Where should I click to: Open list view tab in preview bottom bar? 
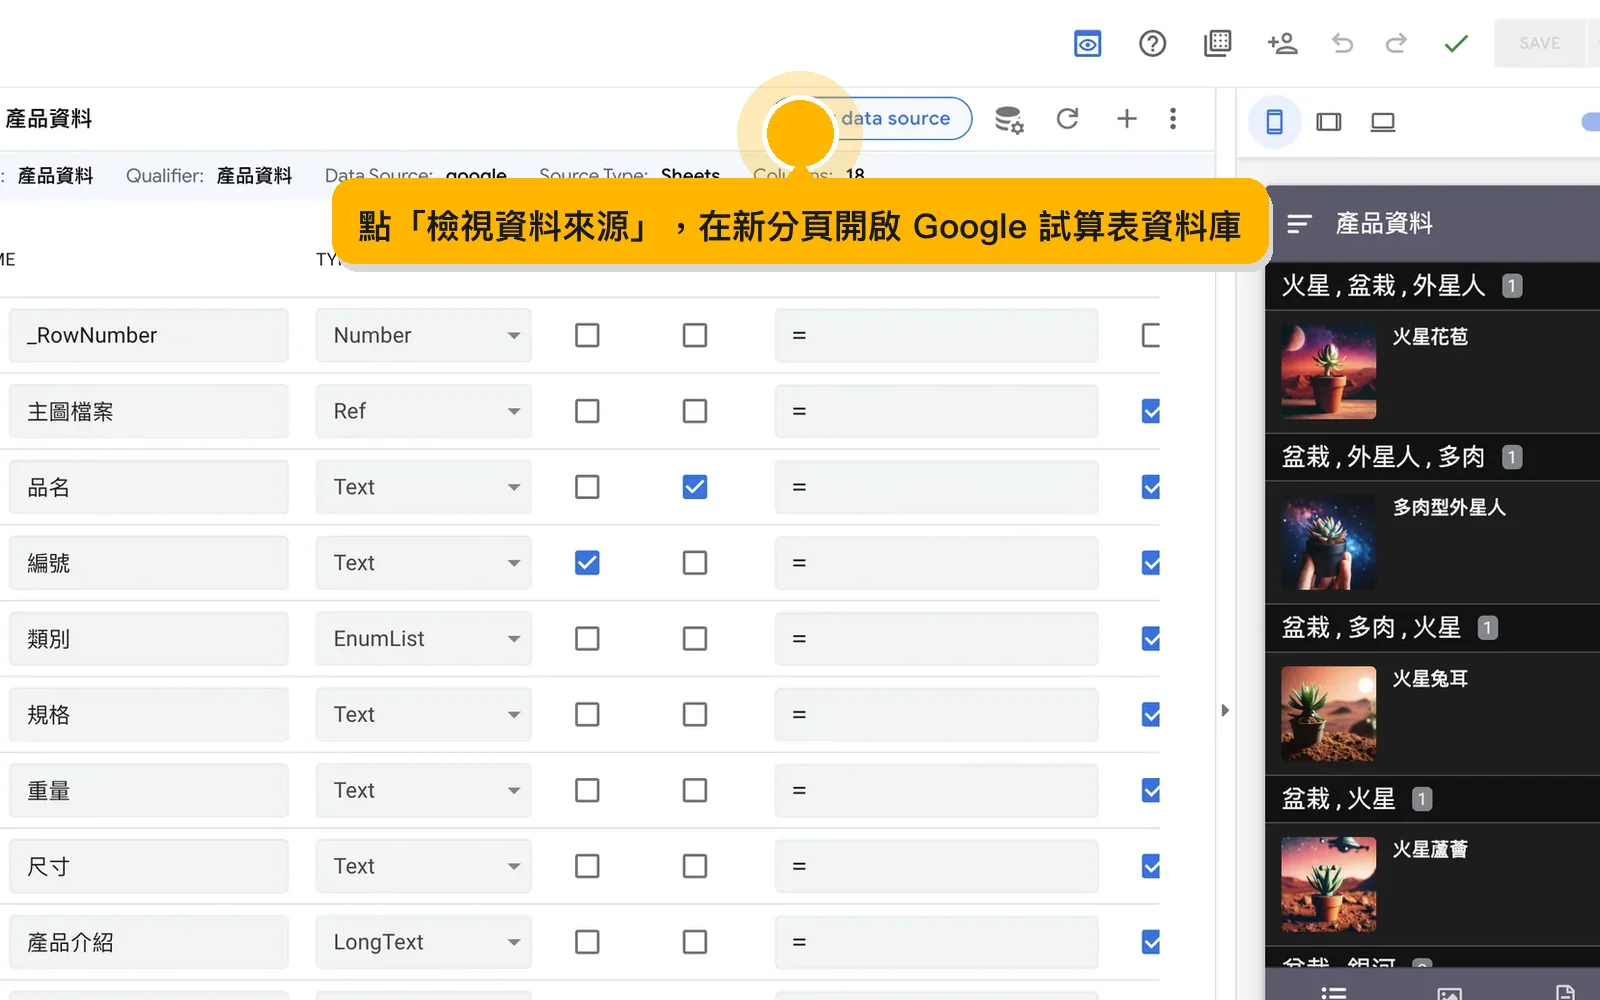tap(1334, 992)
